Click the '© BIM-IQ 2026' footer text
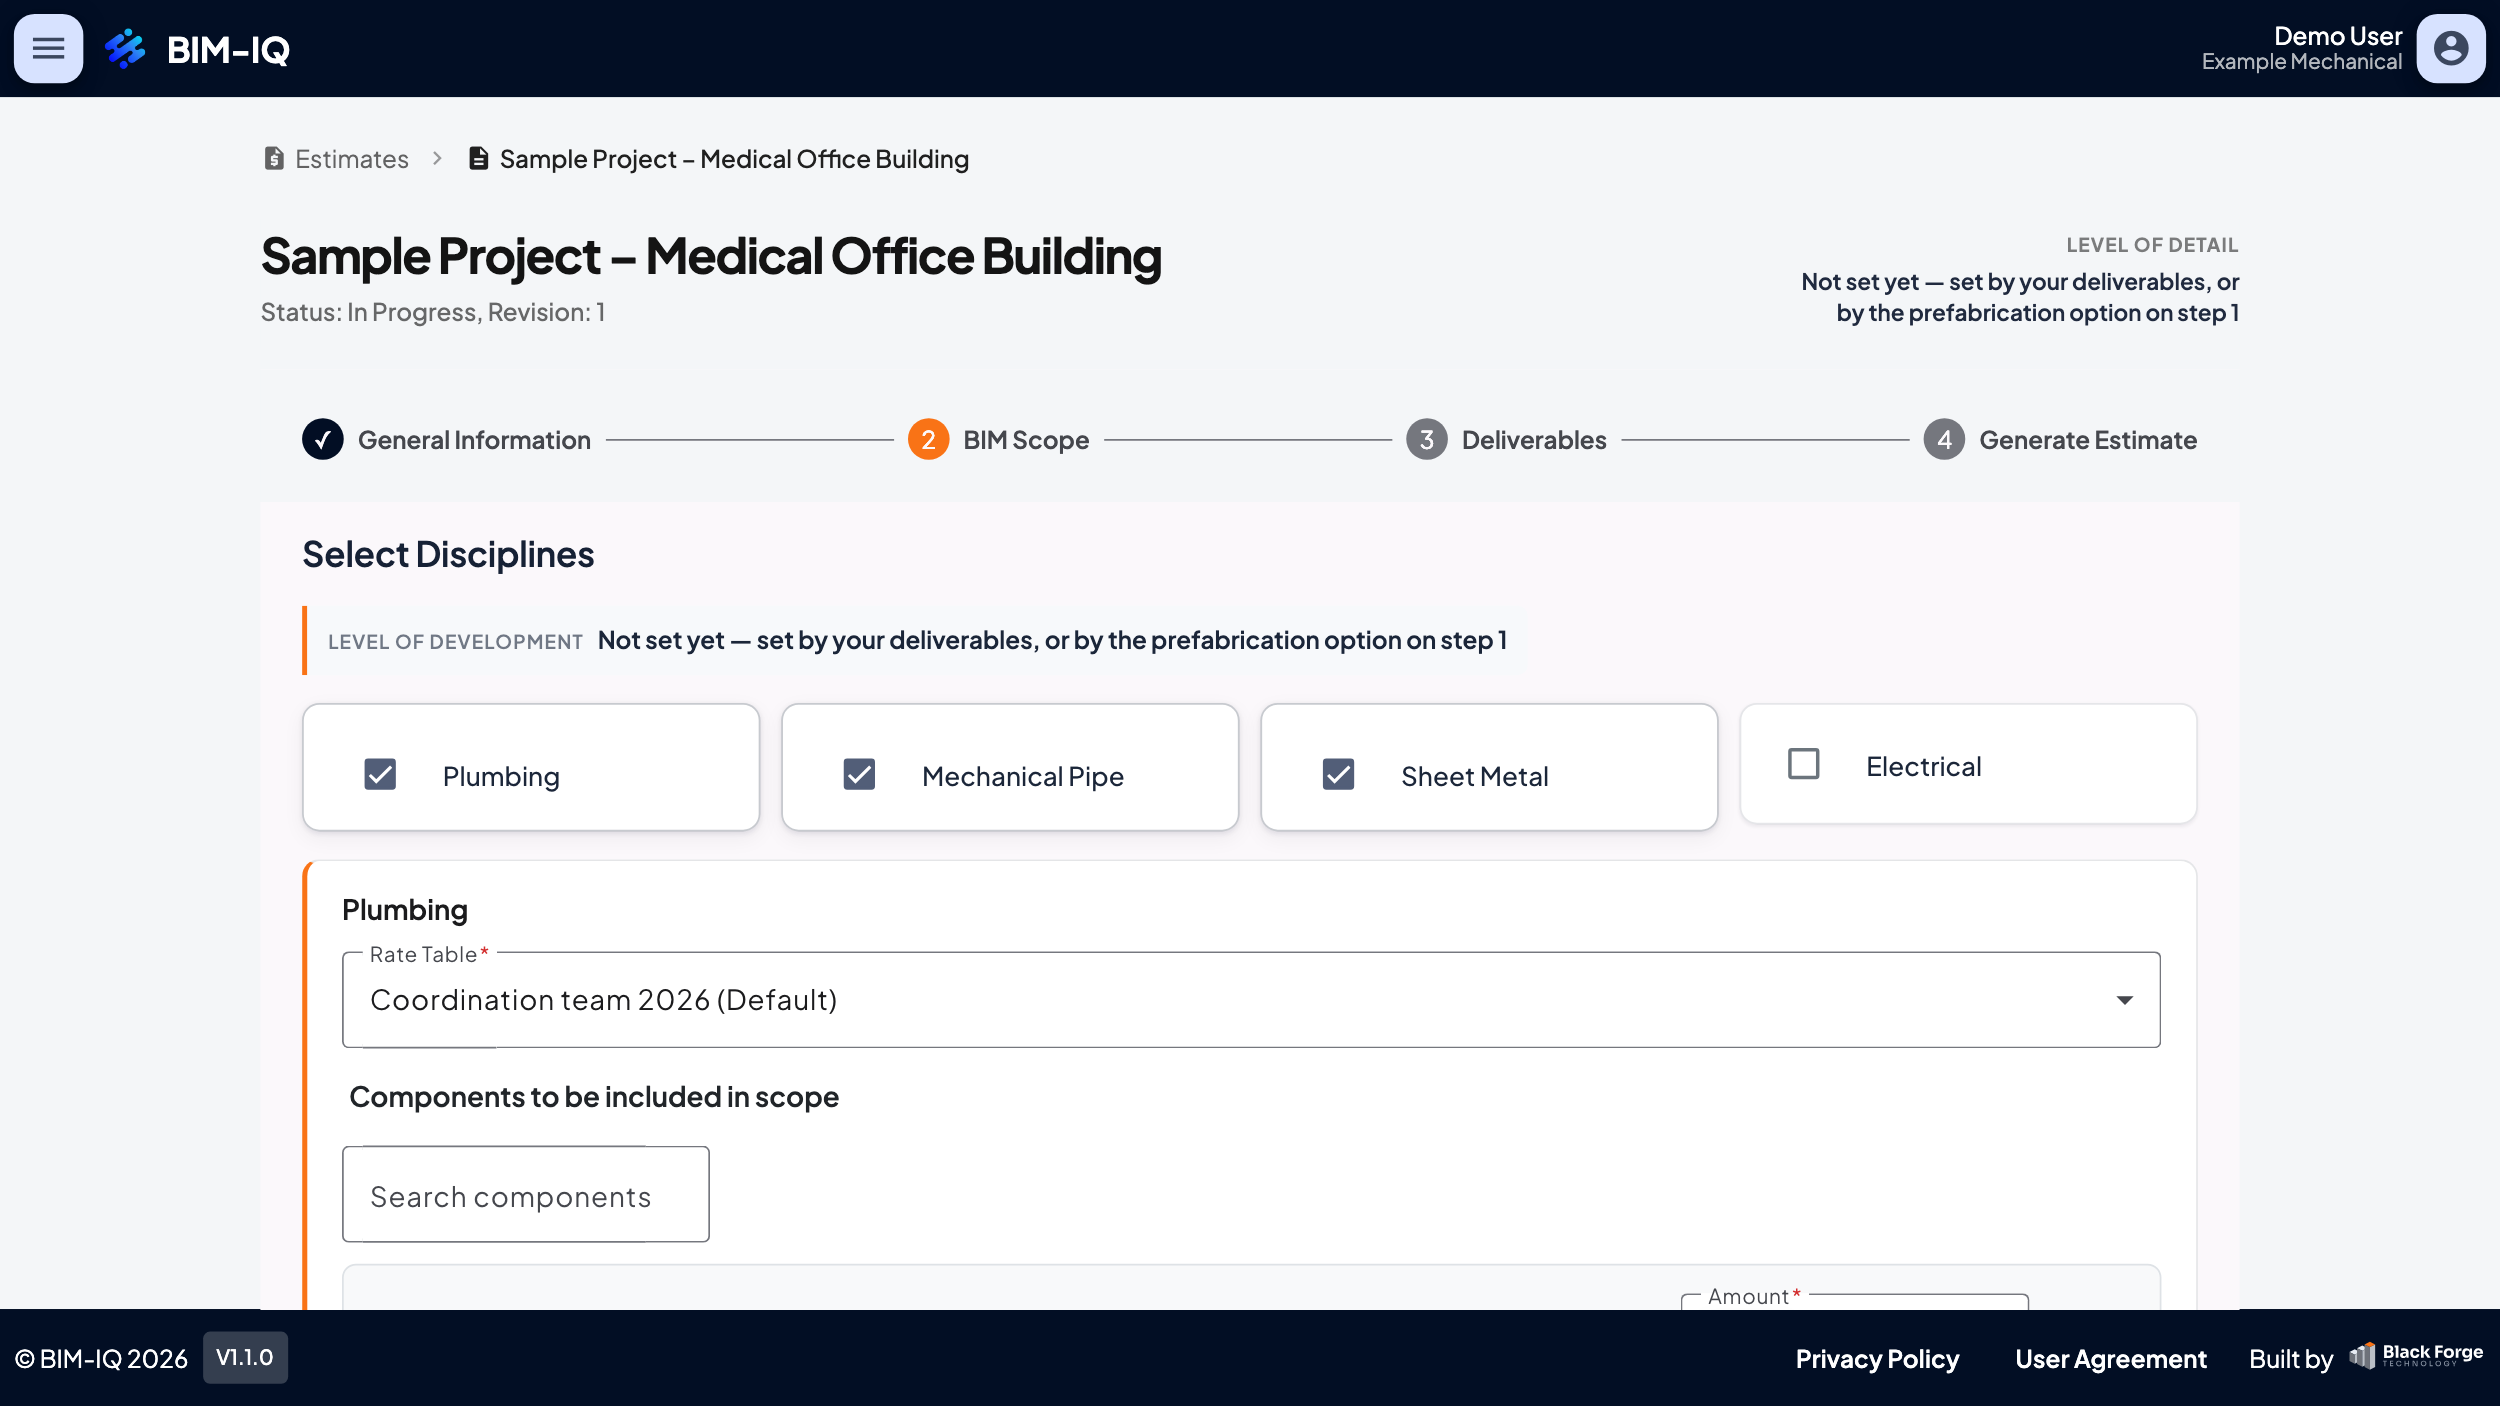 point(101,1359)
